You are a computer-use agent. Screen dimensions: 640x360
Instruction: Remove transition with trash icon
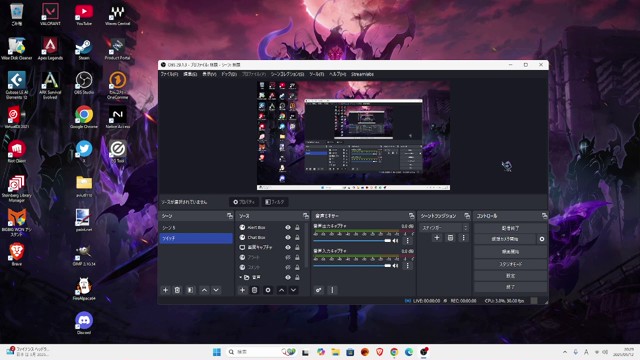450,238
